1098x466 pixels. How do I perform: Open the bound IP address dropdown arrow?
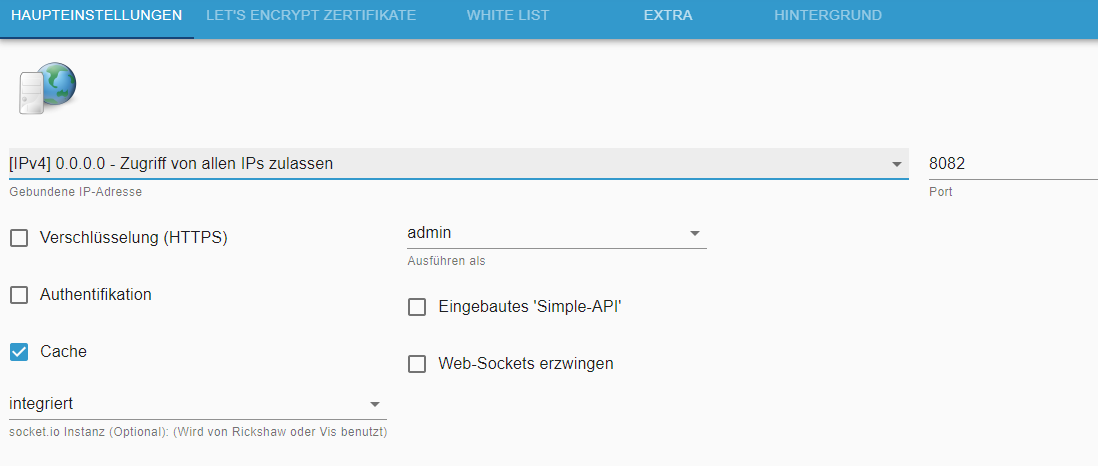pos(896,164)
